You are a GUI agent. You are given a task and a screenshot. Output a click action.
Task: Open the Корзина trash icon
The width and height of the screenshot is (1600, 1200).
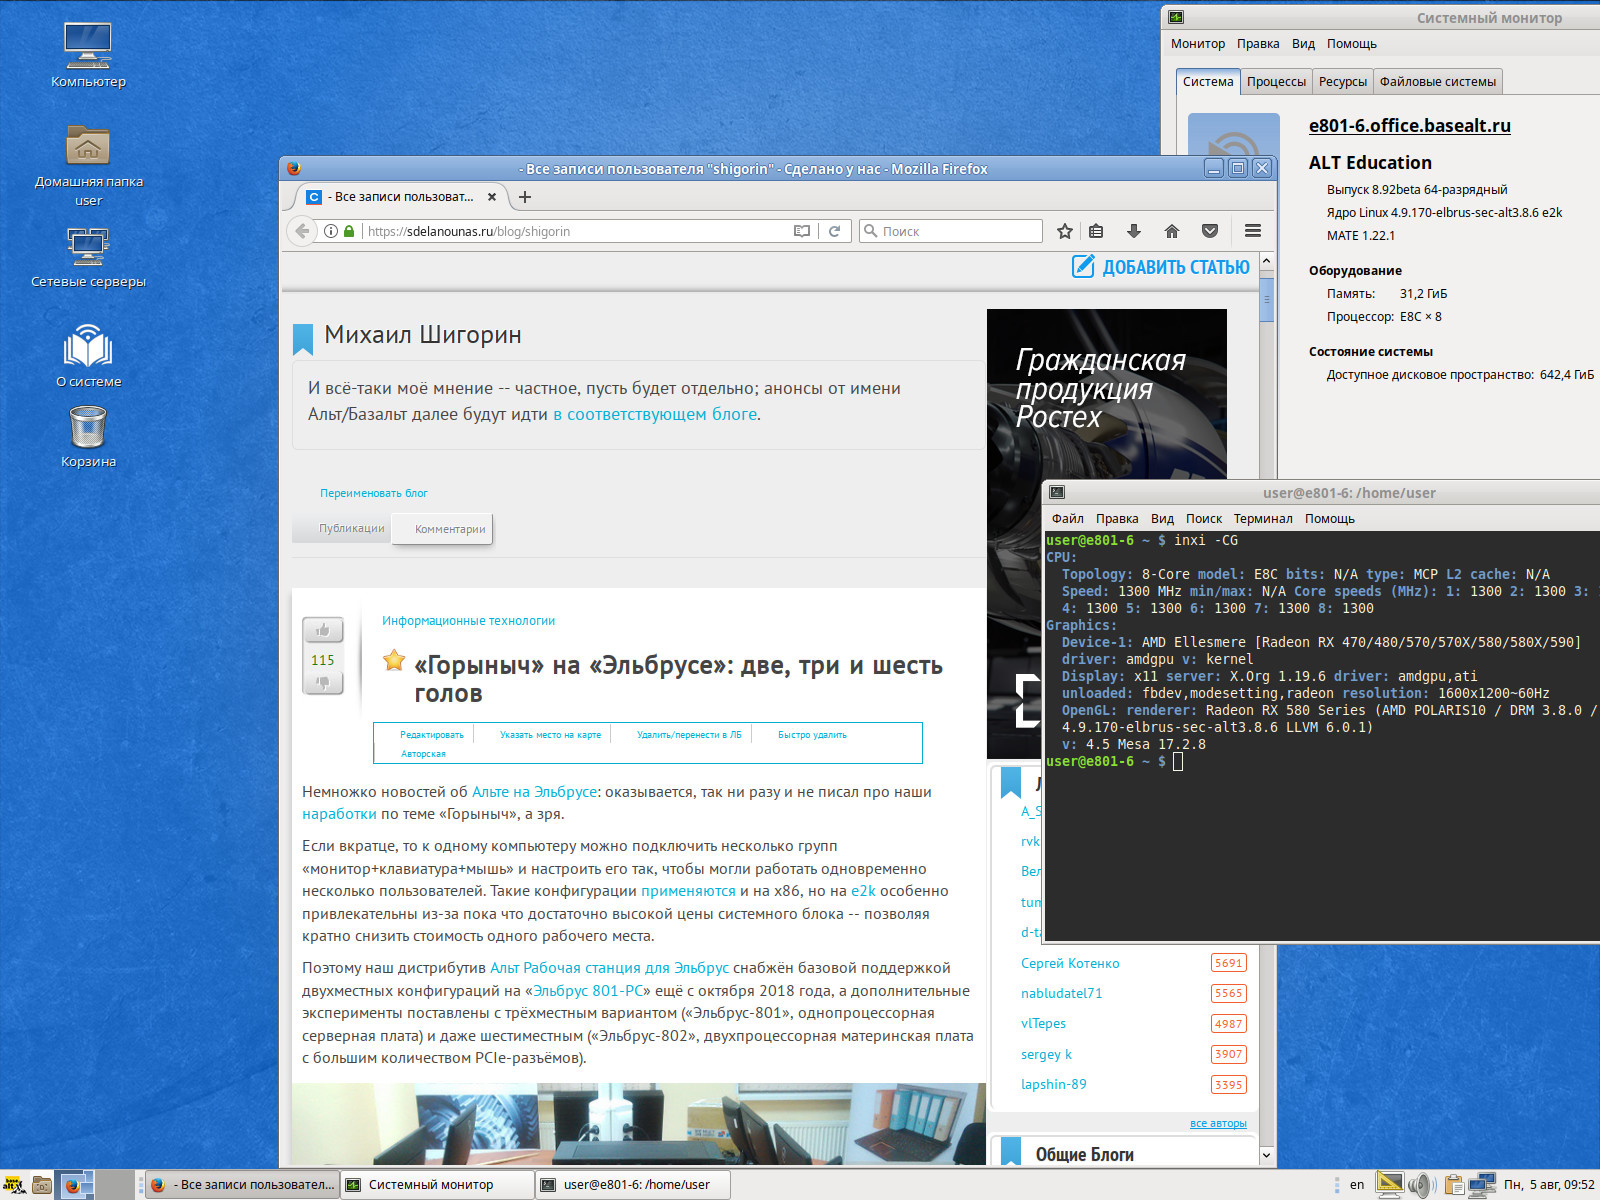[88, 437]
